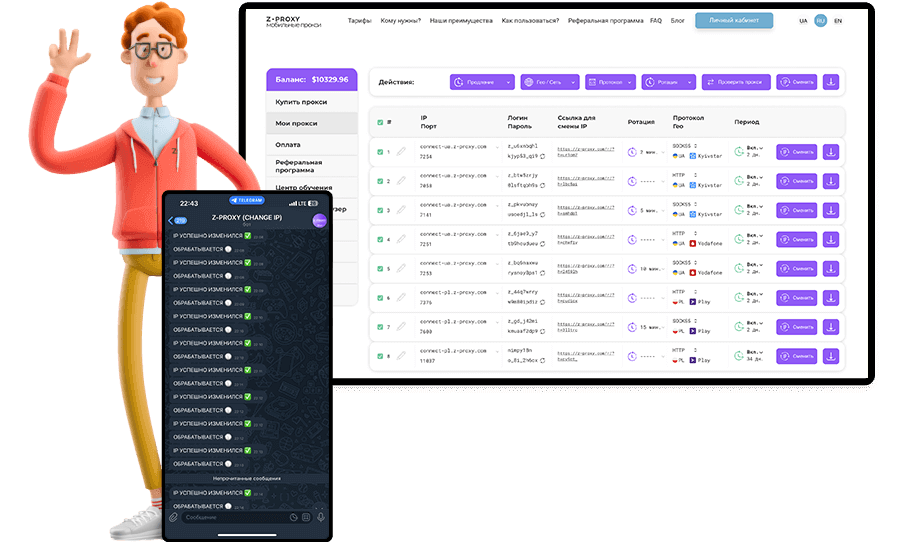
Task: Uncheck the checkbox for row 7
Action: click(x=380, y=327)
